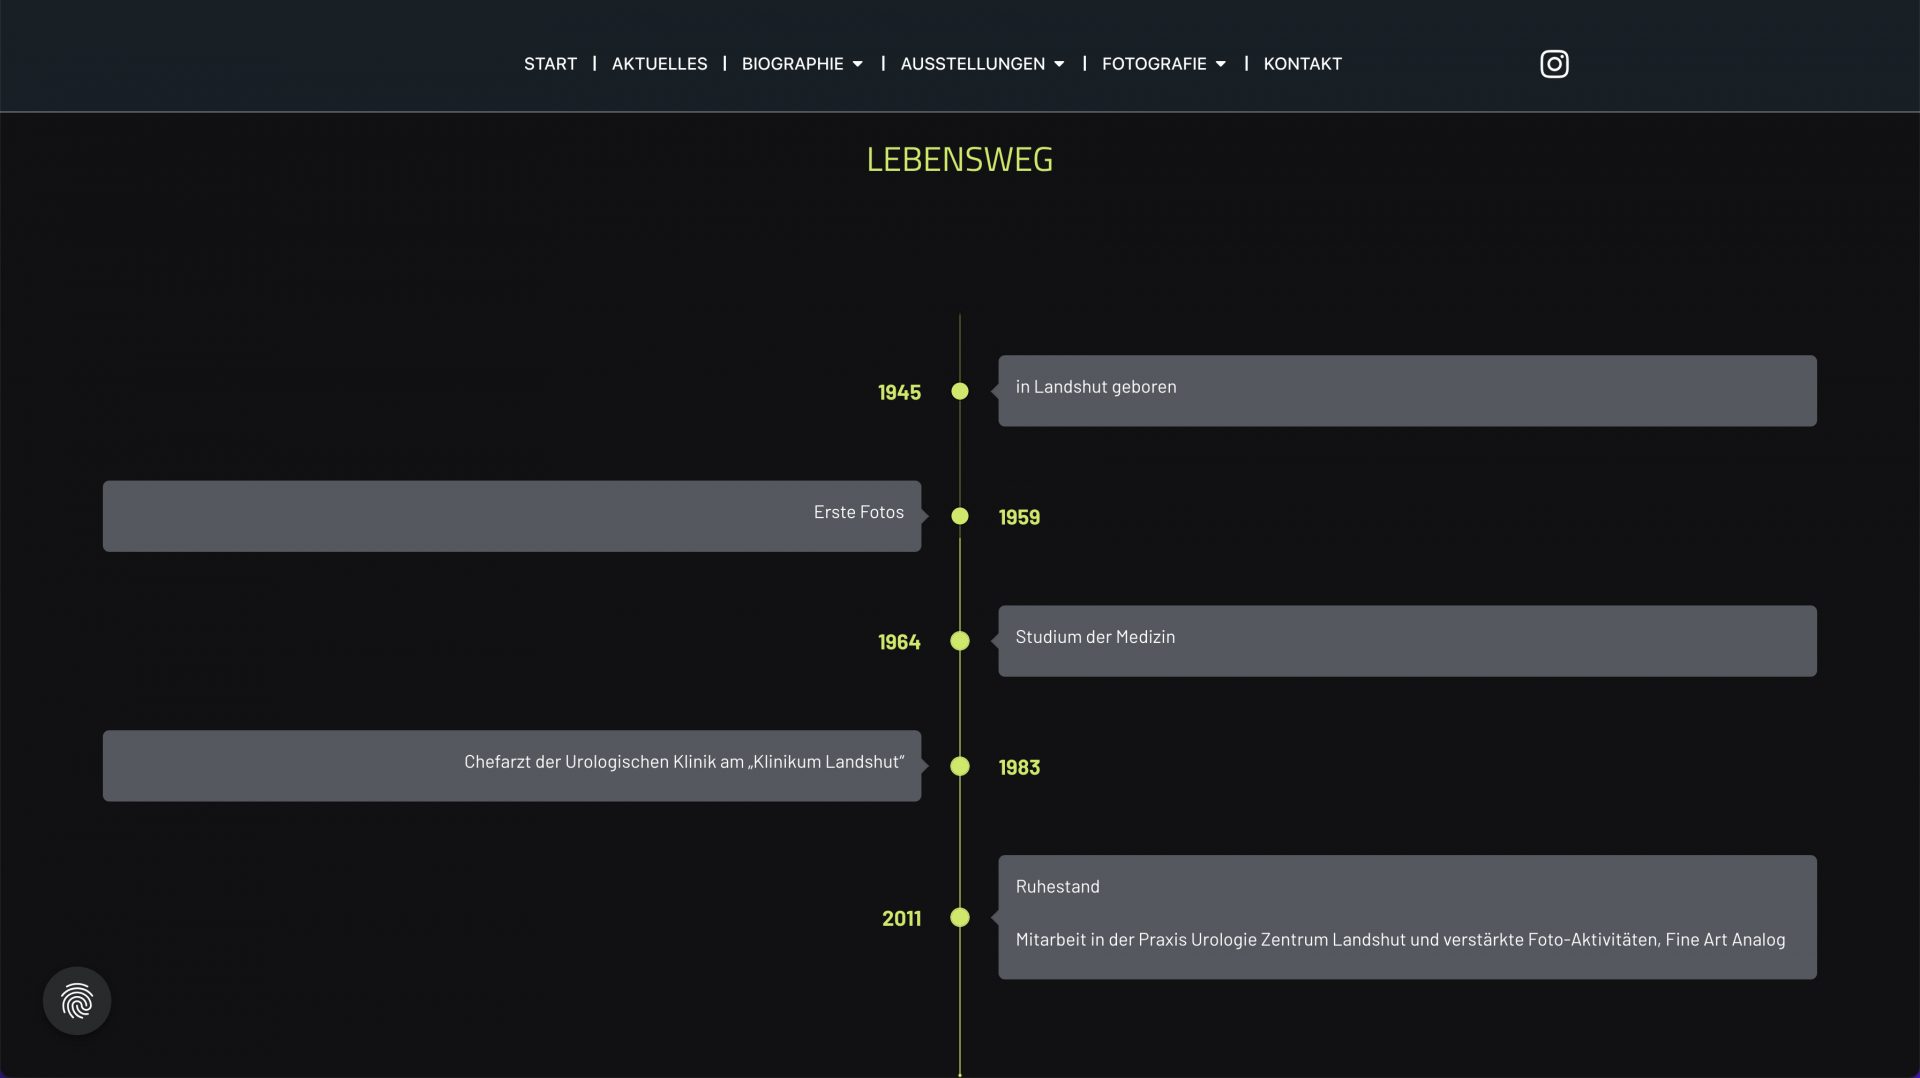This screenshot has height=1078, width=1920.
Task: Go to the Start page
Action: point(550,64)
